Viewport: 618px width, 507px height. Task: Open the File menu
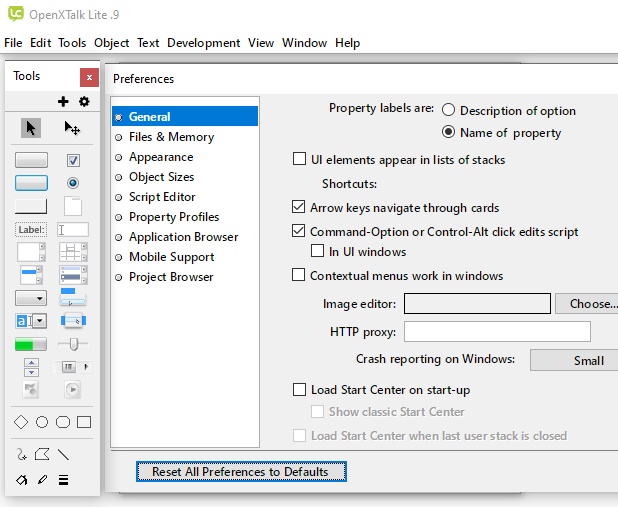pos(13,43)
